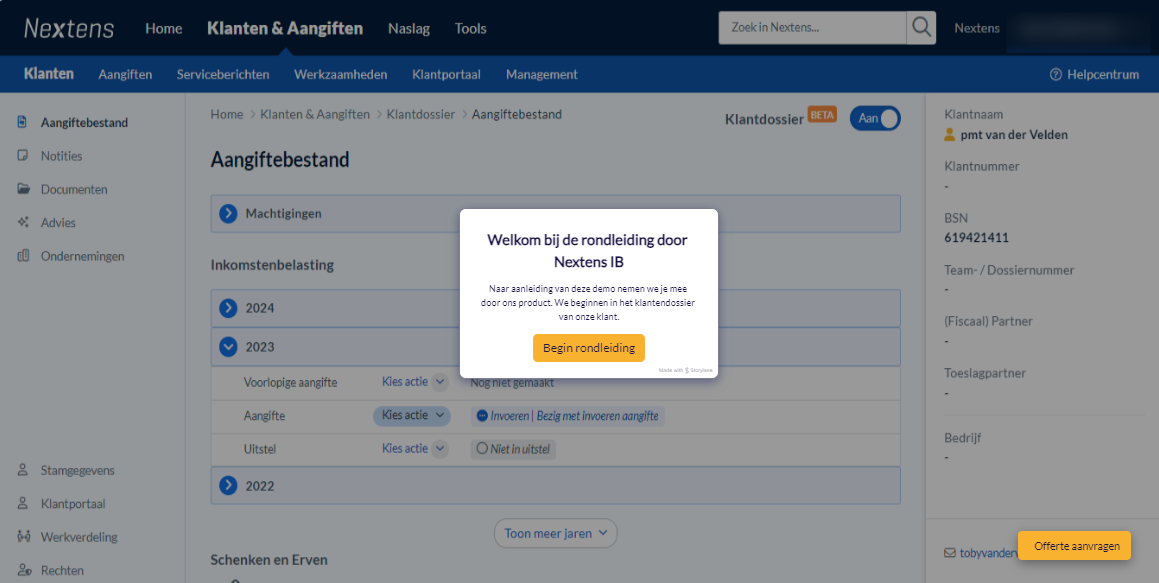The height and width of the screenshot is (583, 1159).
Task: Open Documenten in the sidebar
Action: pyautogui.click(x=74, y=189)
